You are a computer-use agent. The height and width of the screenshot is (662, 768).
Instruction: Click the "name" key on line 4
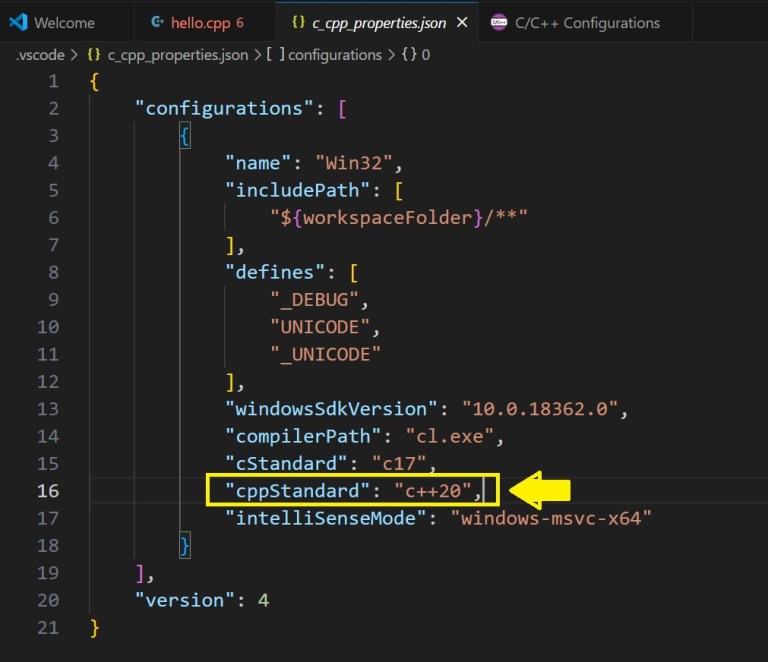click(x=258, y=163)
